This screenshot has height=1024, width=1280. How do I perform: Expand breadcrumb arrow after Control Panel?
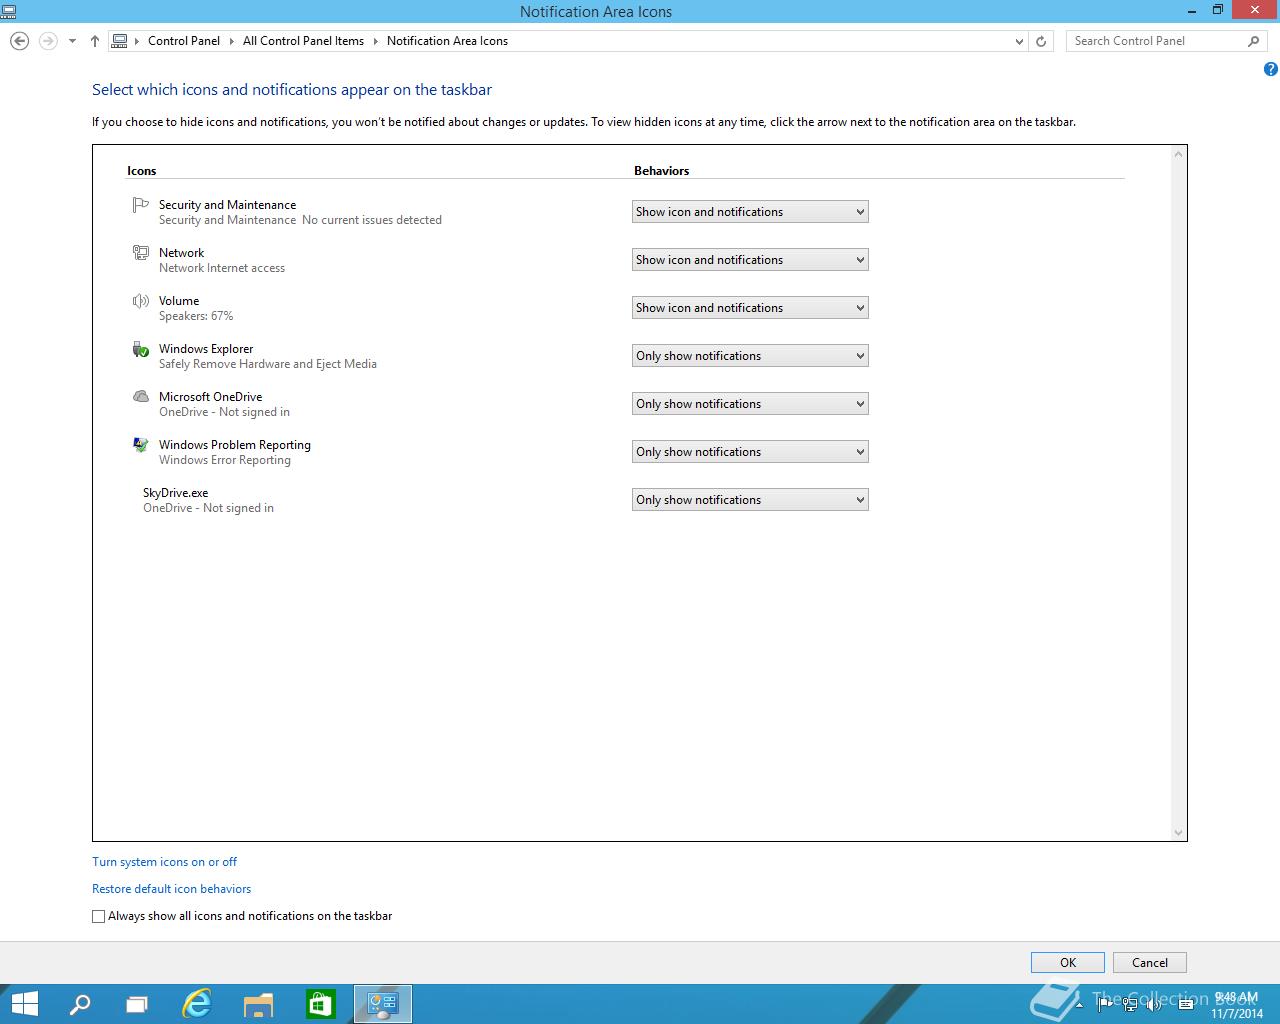[232, 41]
